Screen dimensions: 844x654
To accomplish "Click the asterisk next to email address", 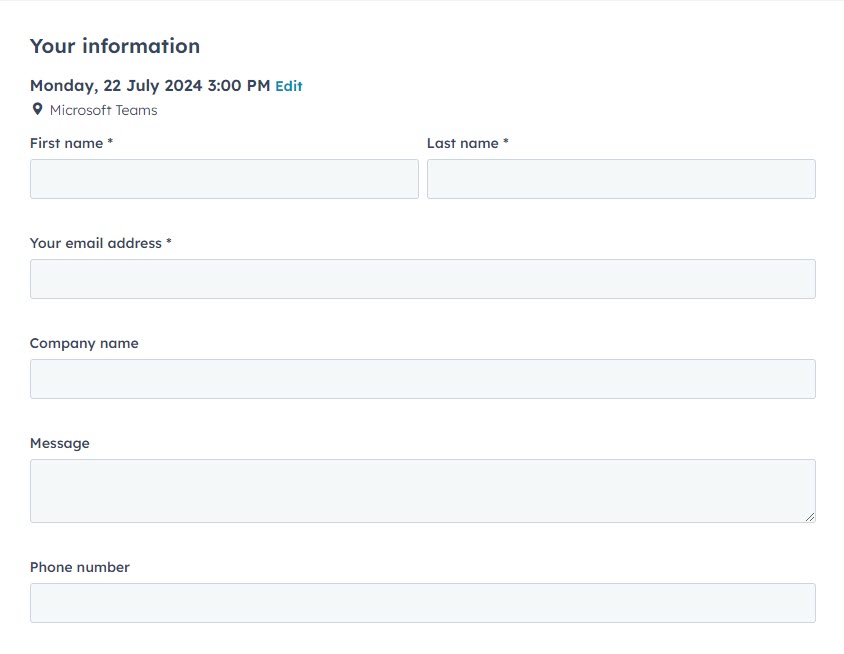I will (169, 243).
